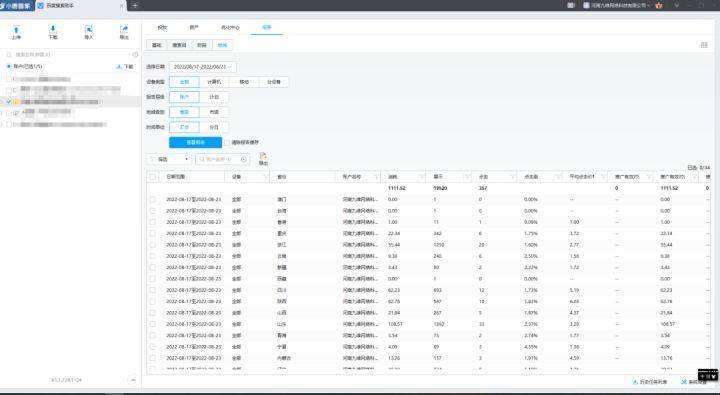This screenshot has height=395, width=720.
Task: Click the filter icon in 展示 column header
Action: (467, 177)
